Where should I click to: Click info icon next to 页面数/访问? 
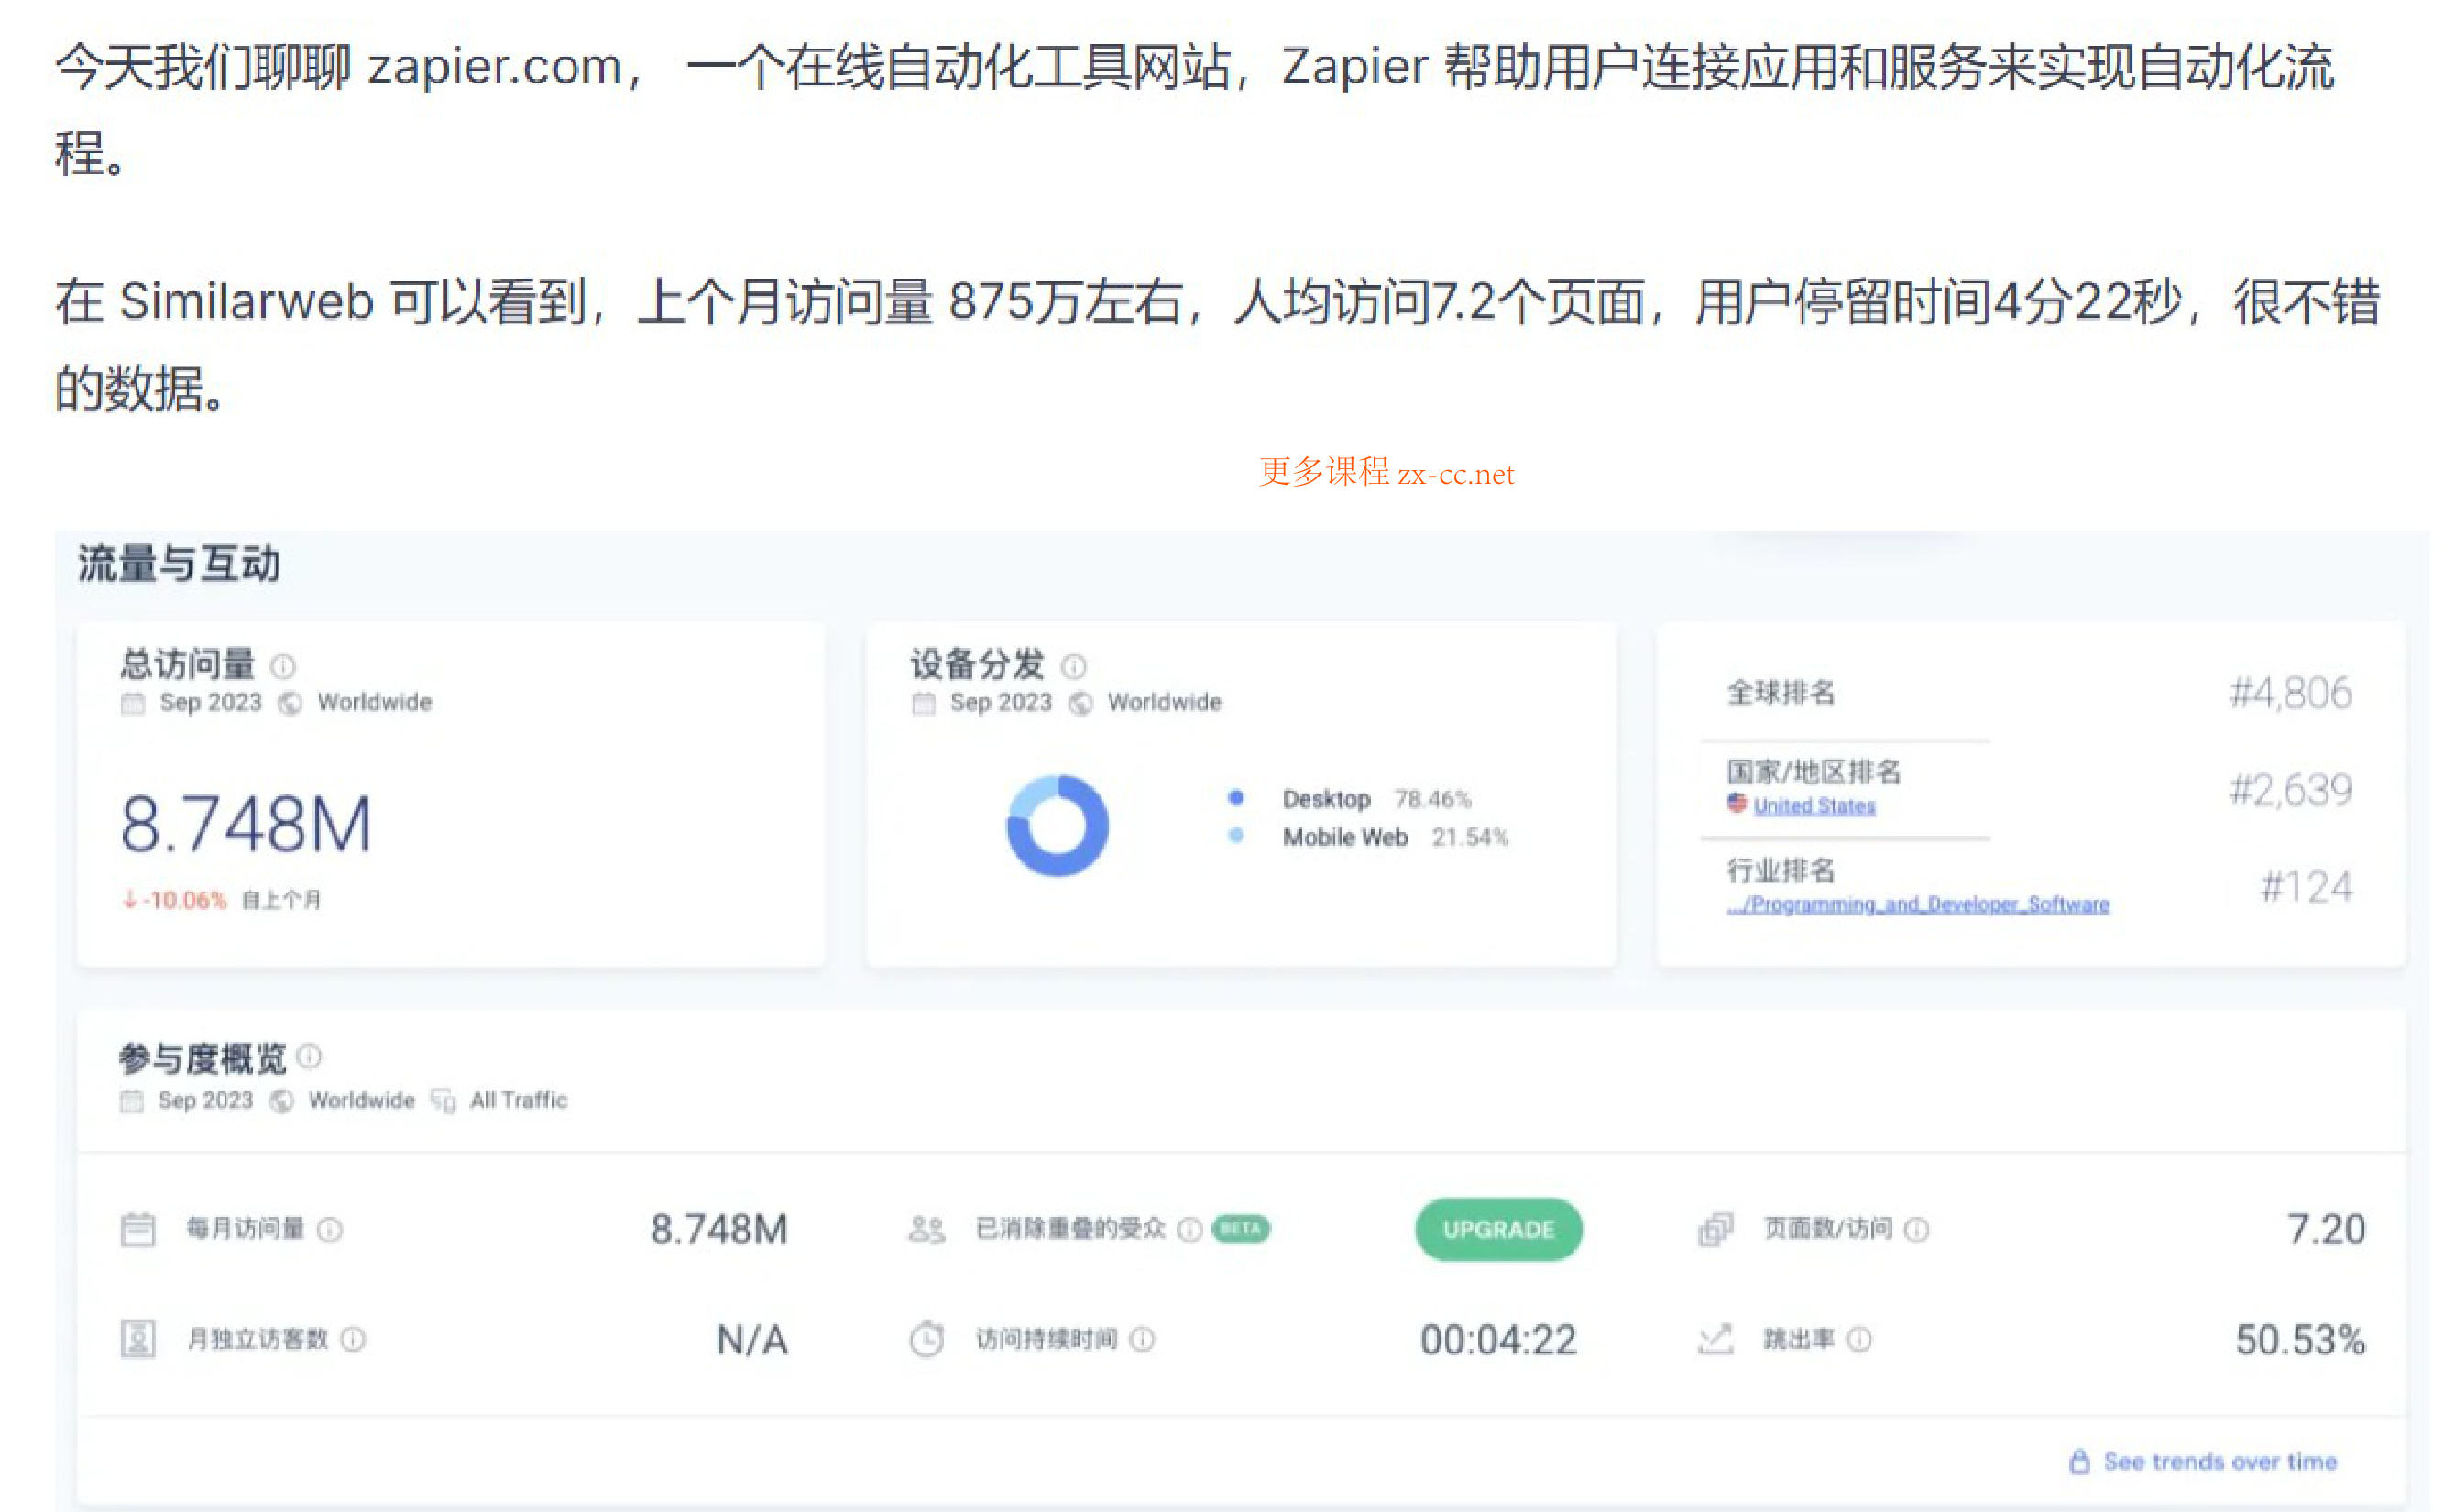tap(1916, 1230)
